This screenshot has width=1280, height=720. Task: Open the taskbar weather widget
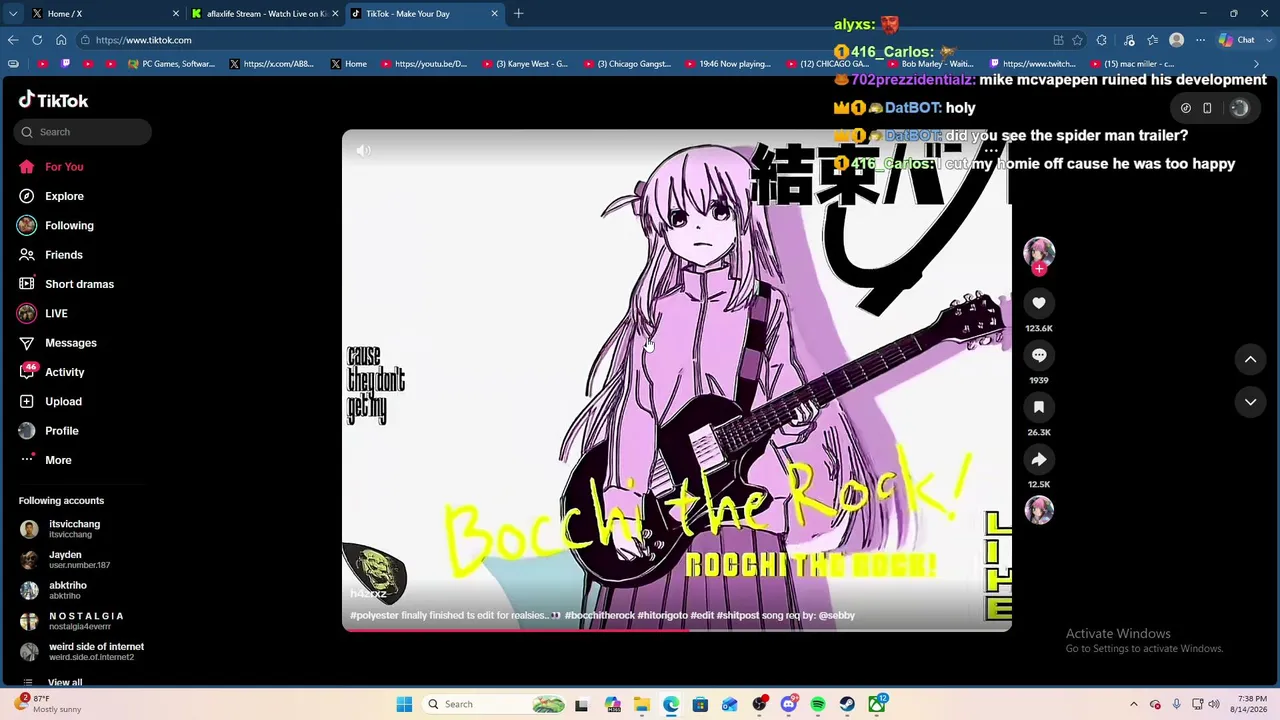(x=48, y=704)
